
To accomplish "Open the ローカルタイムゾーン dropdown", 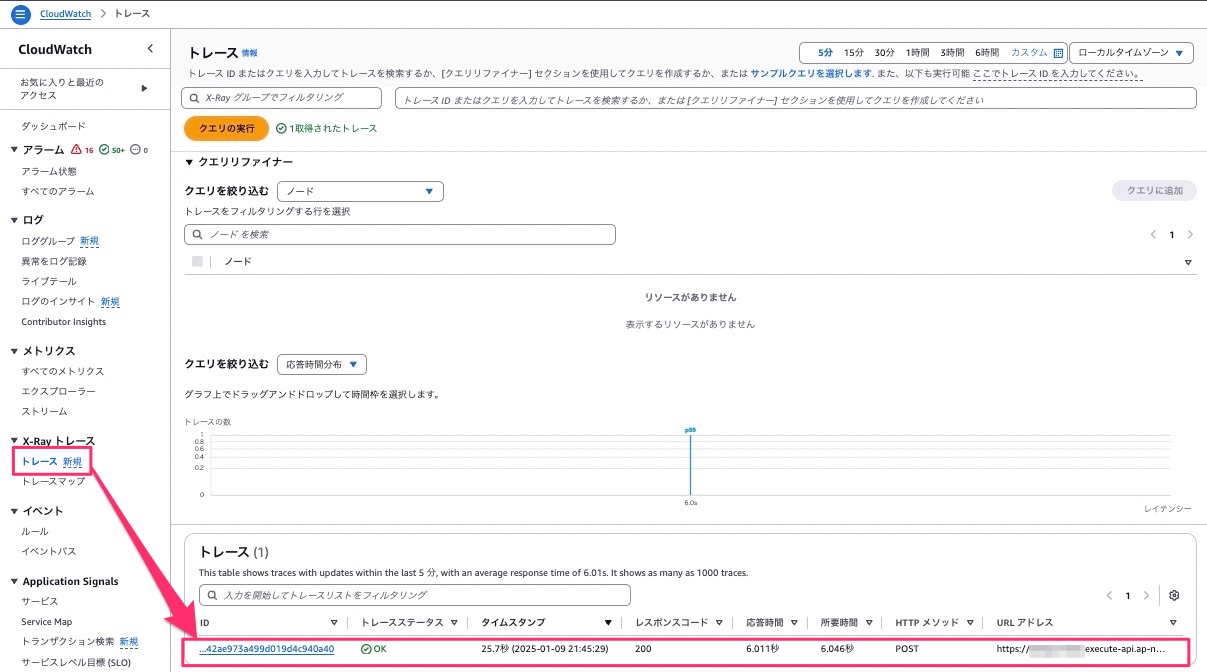I will 1131,53.
